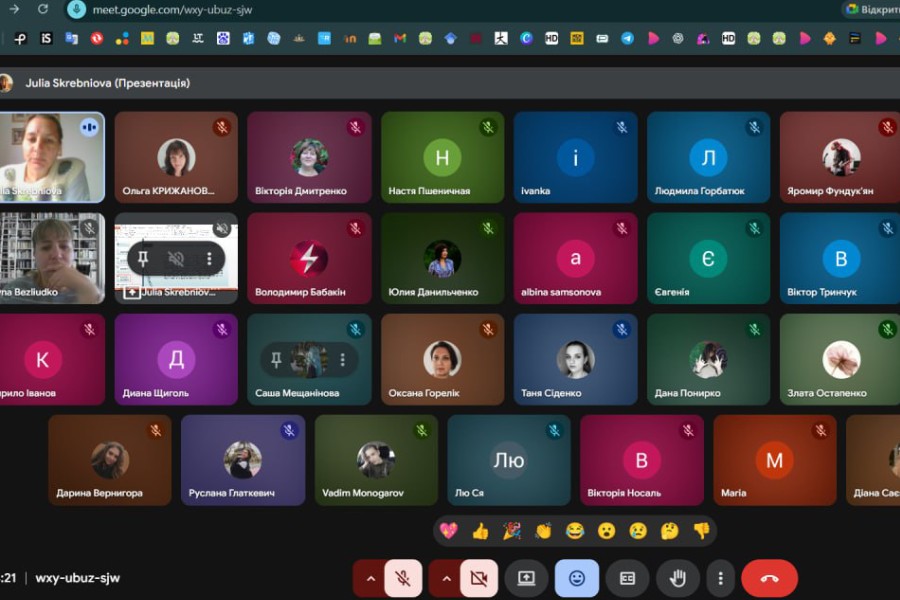Send the pink heart emoji reaction
The height and width of the screenshot is (600, 900).
click(x=448, y=531)
